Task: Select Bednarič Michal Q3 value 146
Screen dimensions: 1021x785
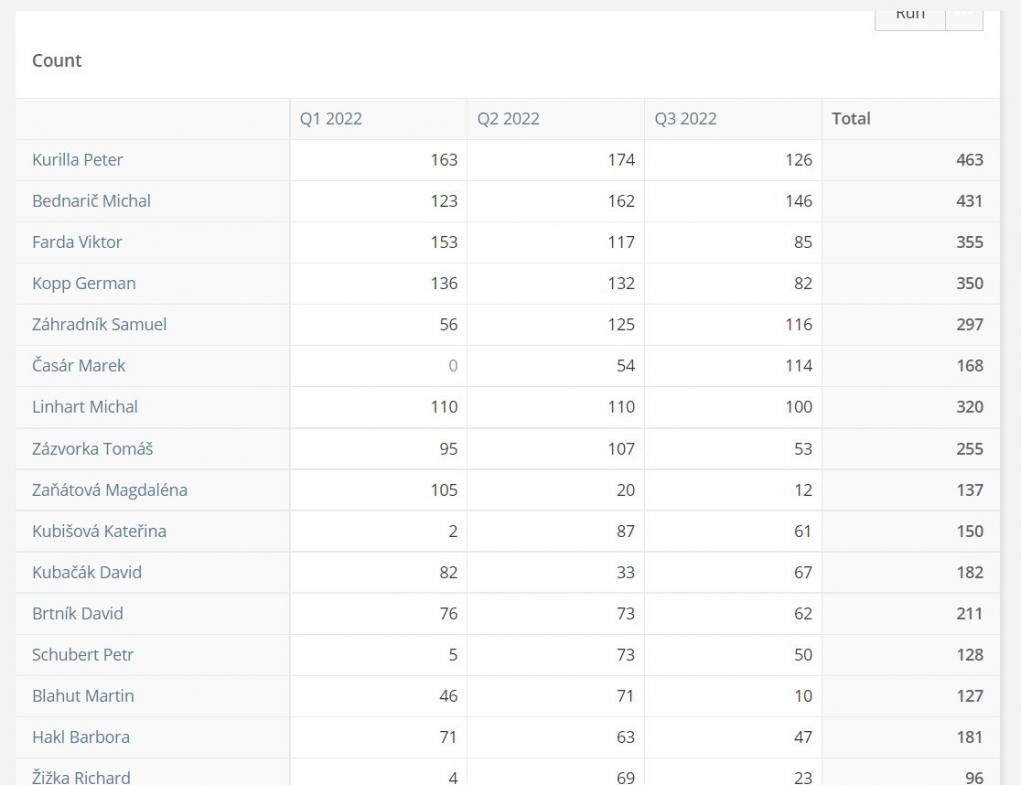Action: point(799,201)
